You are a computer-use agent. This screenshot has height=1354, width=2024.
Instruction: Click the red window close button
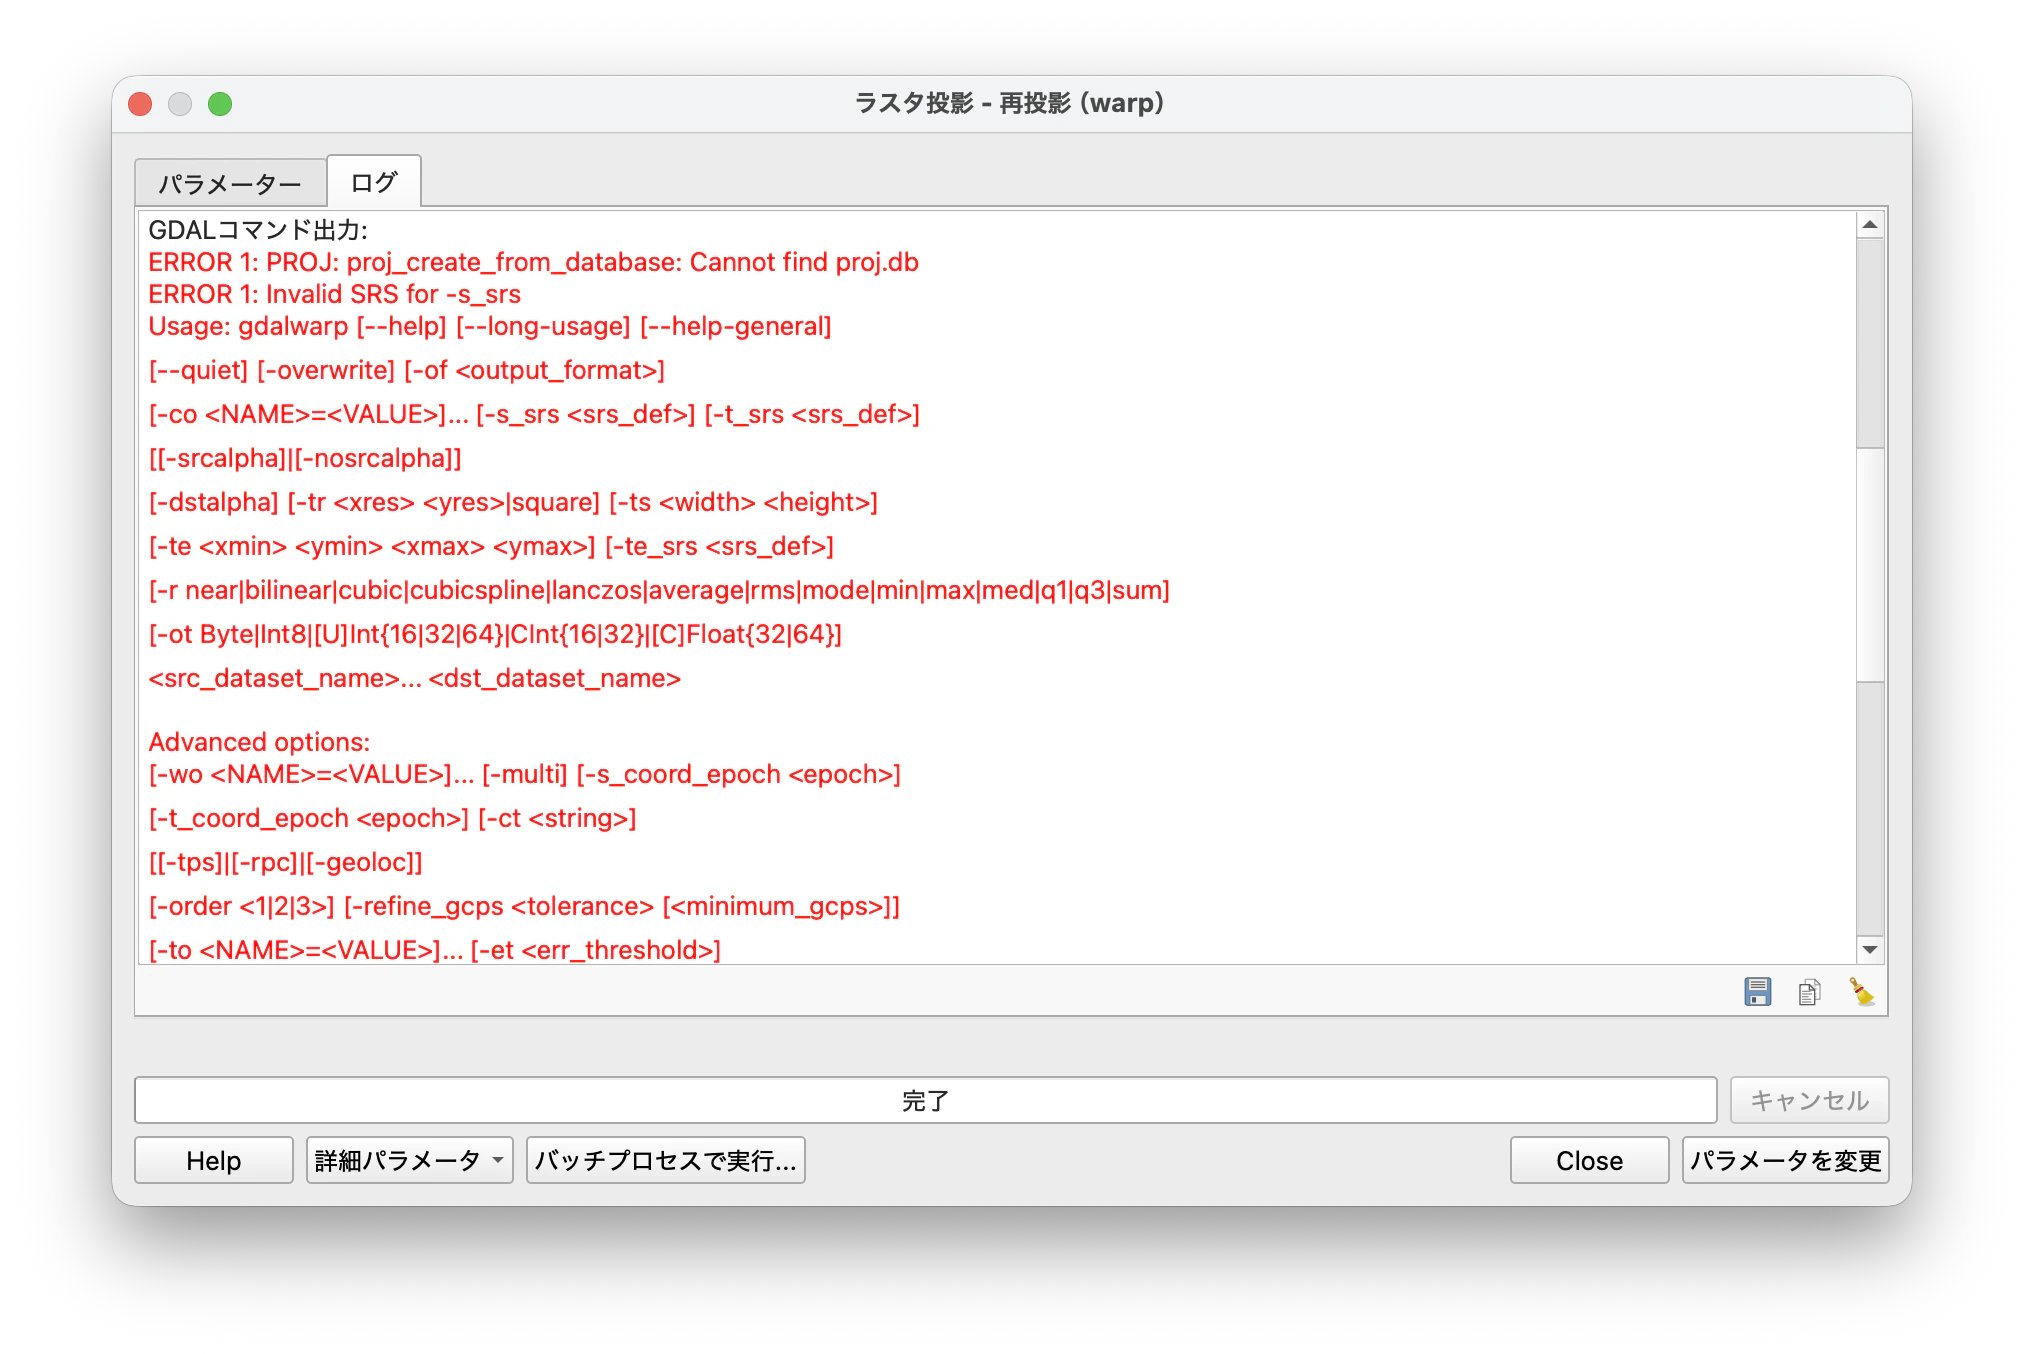click(141, 104)
